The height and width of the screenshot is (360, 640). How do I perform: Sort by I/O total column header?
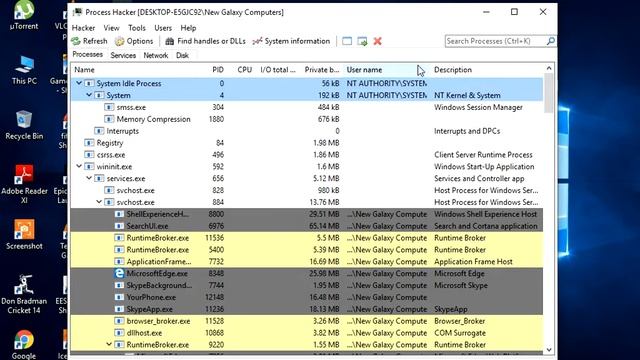278,70
